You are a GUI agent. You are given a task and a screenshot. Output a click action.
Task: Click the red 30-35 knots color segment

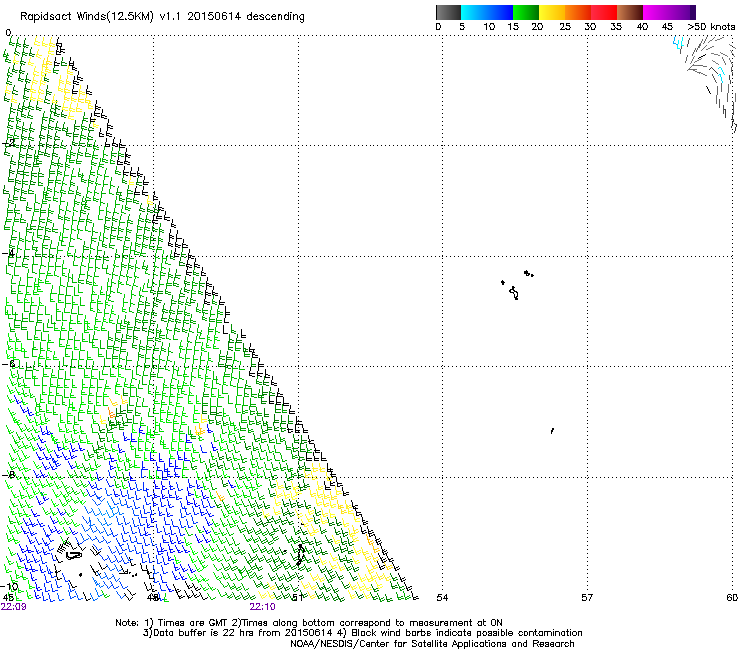(x=604, y=12)
